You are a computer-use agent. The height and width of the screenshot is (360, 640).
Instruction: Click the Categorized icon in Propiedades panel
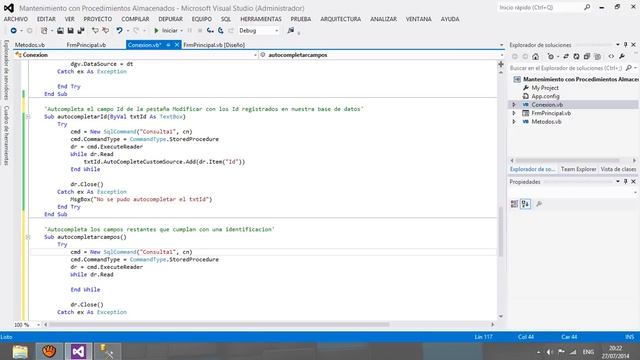(514, 204)
